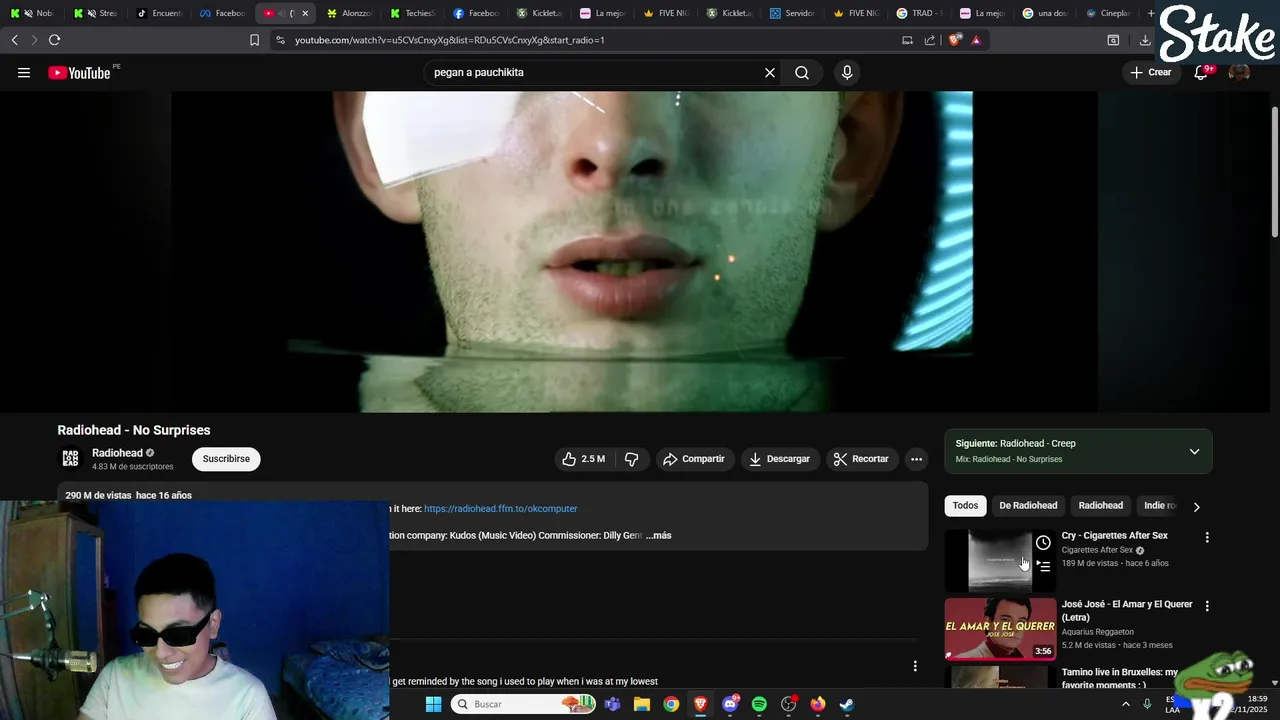The height and width of the screenshot is (720, 1280).
Task: Open options for Cry - Cigarettes After Sex
Action: (x=1207, y=537)
